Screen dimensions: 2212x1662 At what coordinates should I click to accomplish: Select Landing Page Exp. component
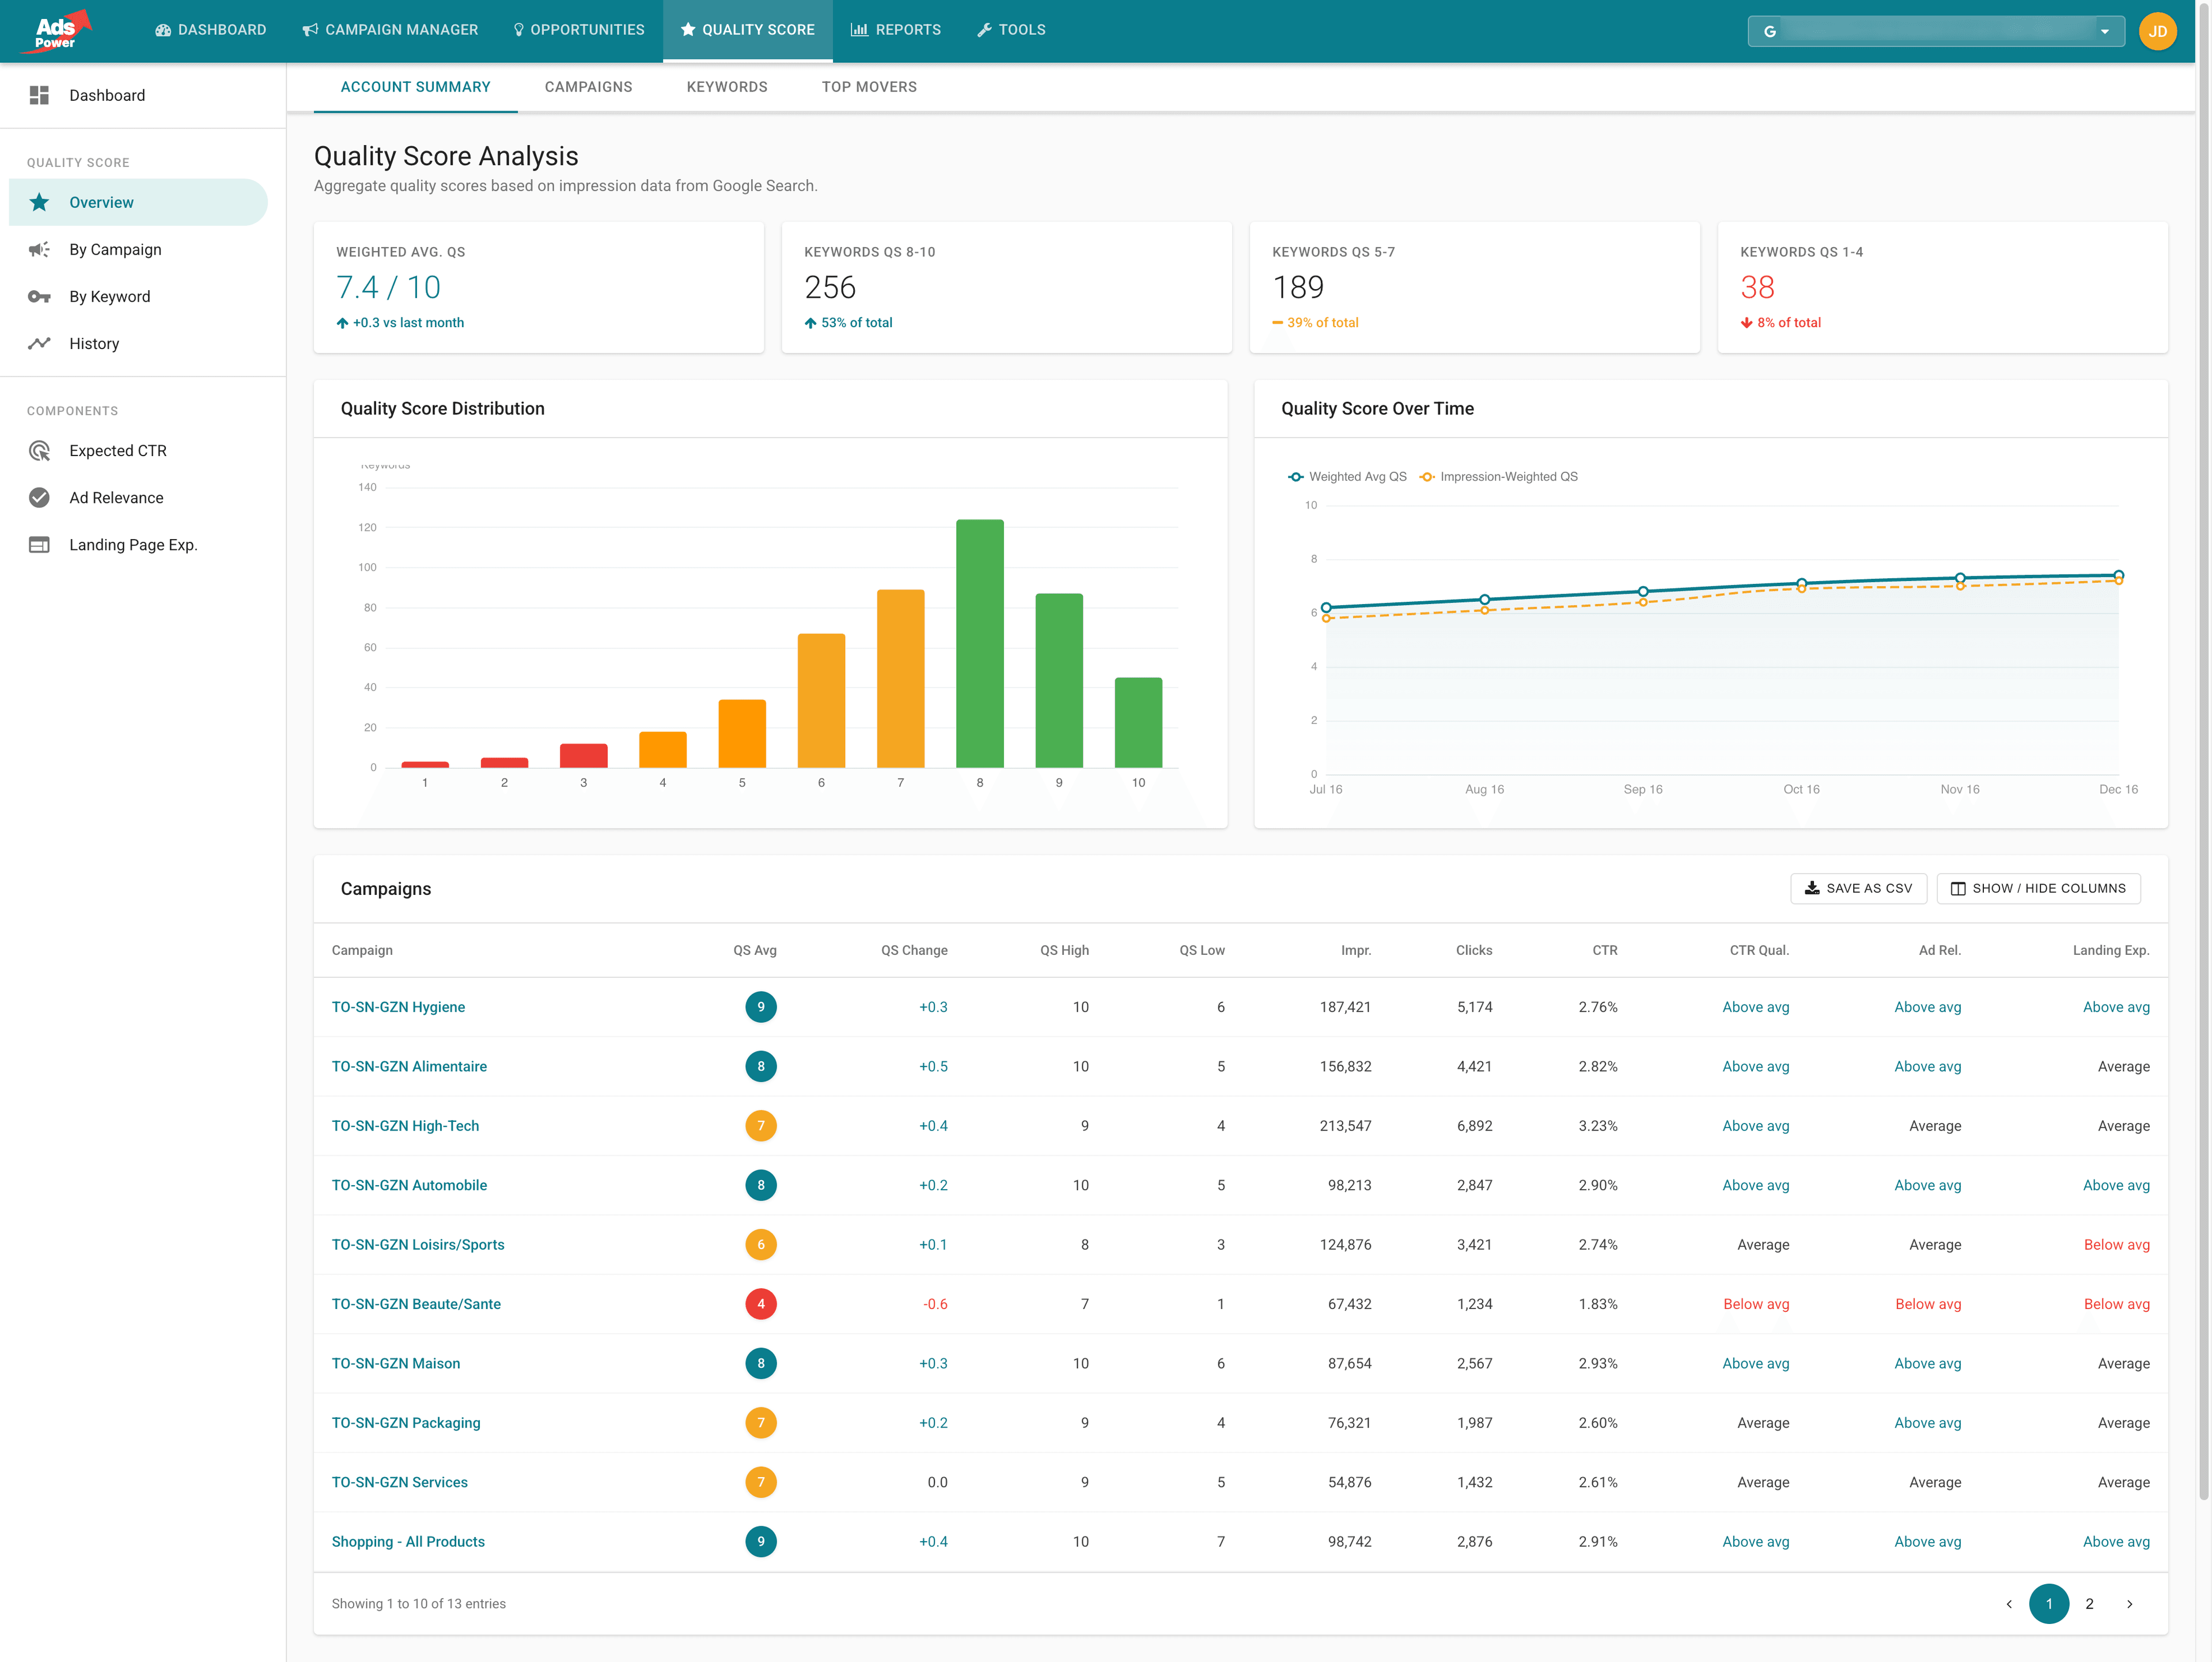click(x=133, y=544)
